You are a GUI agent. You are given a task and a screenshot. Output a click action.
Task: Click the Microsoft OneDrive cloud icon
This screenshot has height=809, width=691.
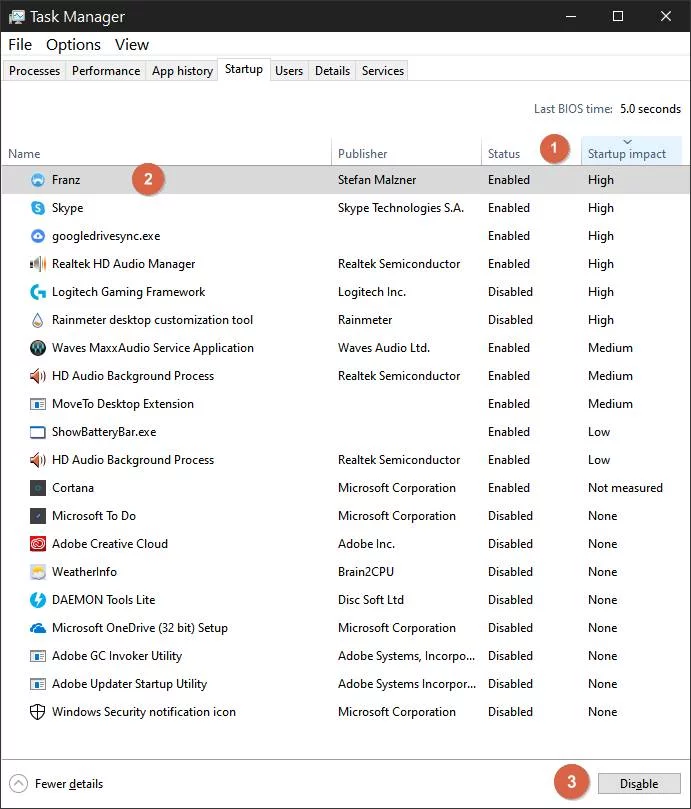[x=38, y=628]
